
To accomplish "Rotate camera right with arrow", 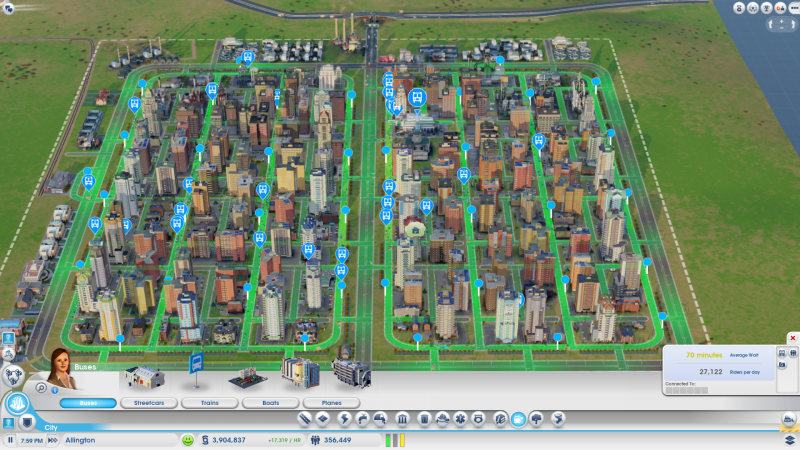I will click(x=793, y=24).
